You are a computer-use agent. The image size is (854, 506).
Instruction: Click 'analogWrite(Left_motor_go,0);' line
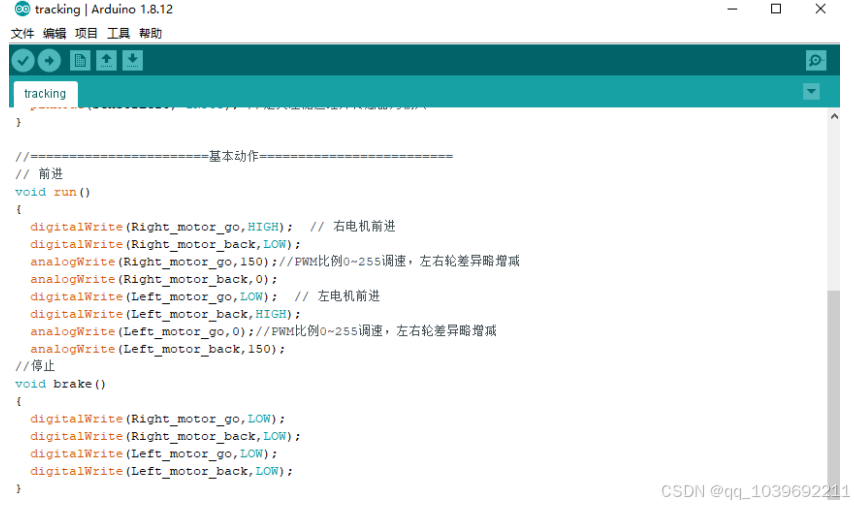(x=142, y=332)
